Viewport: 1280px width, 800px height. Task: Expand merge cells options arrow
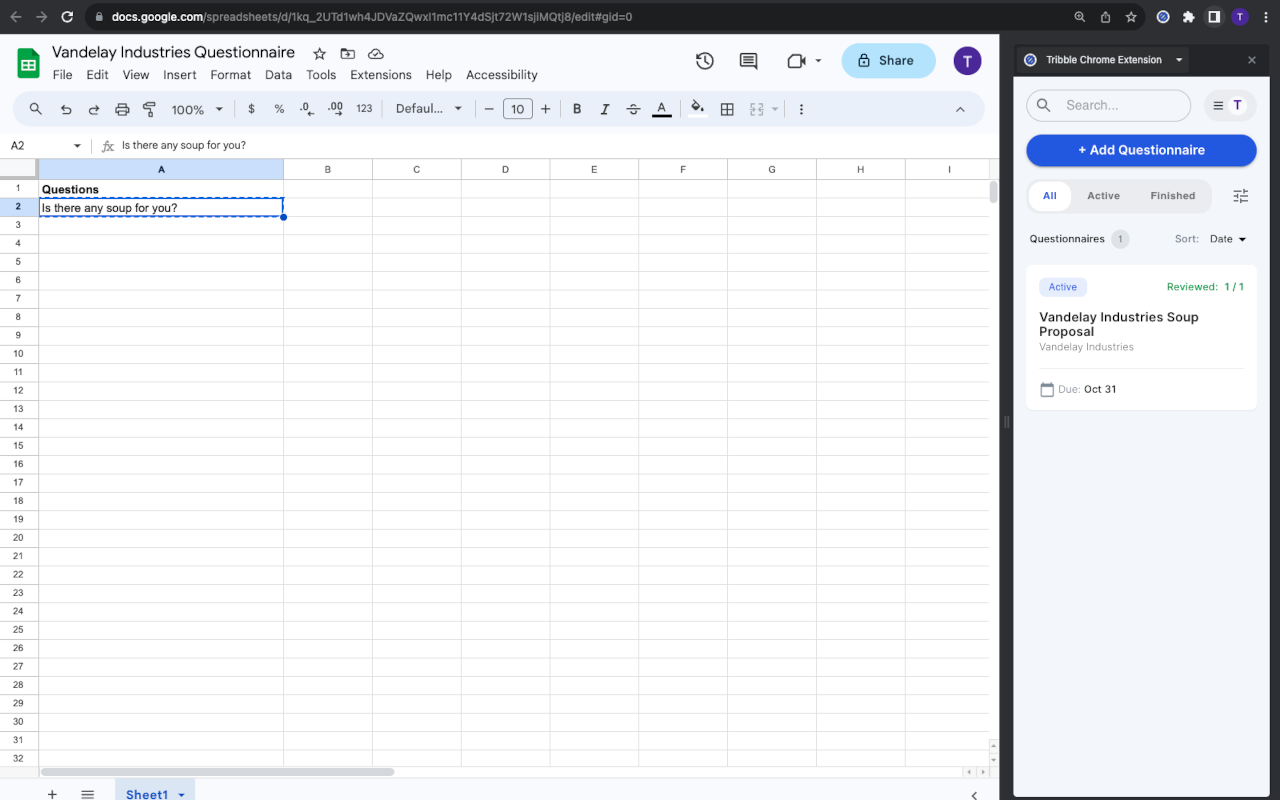775,109
